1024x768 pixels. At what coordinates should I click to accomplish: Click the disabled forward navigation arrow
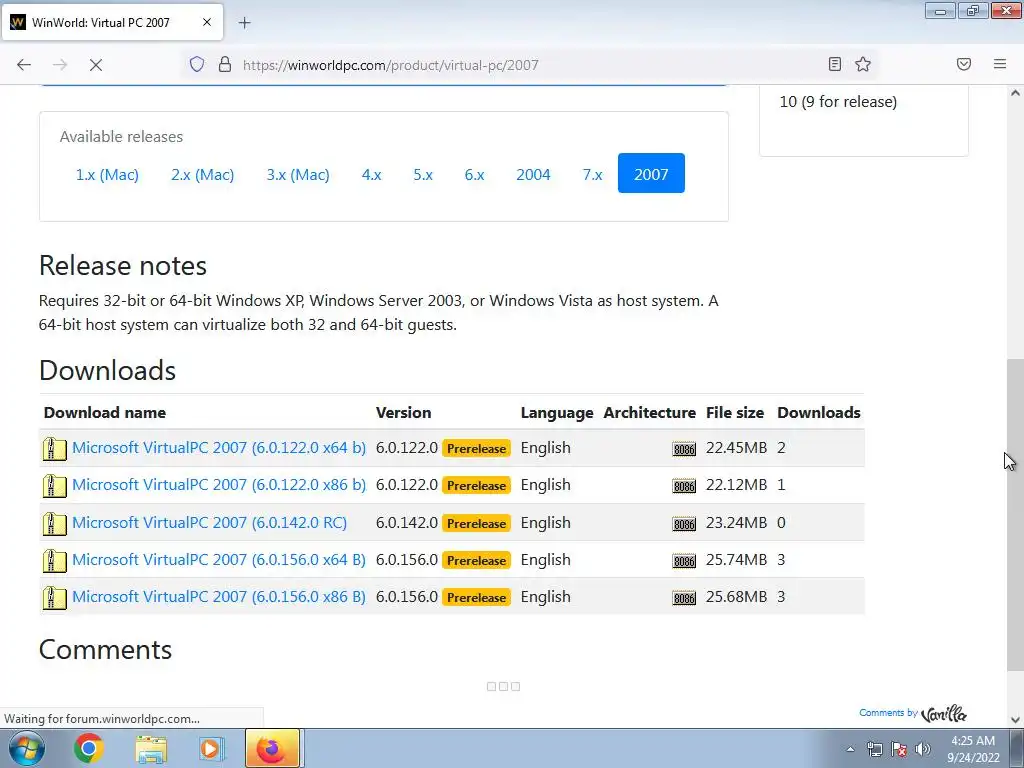tap(60, 65)
